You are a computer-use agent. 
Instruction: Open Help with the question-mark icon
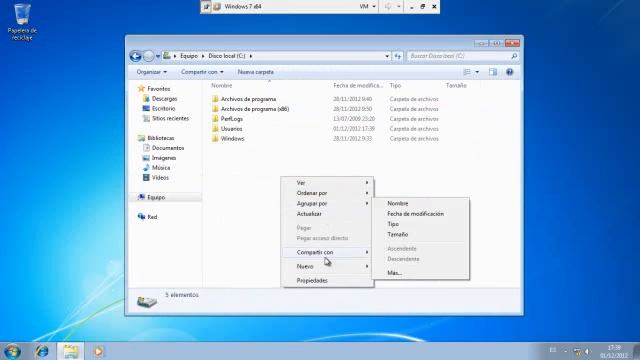509,72
